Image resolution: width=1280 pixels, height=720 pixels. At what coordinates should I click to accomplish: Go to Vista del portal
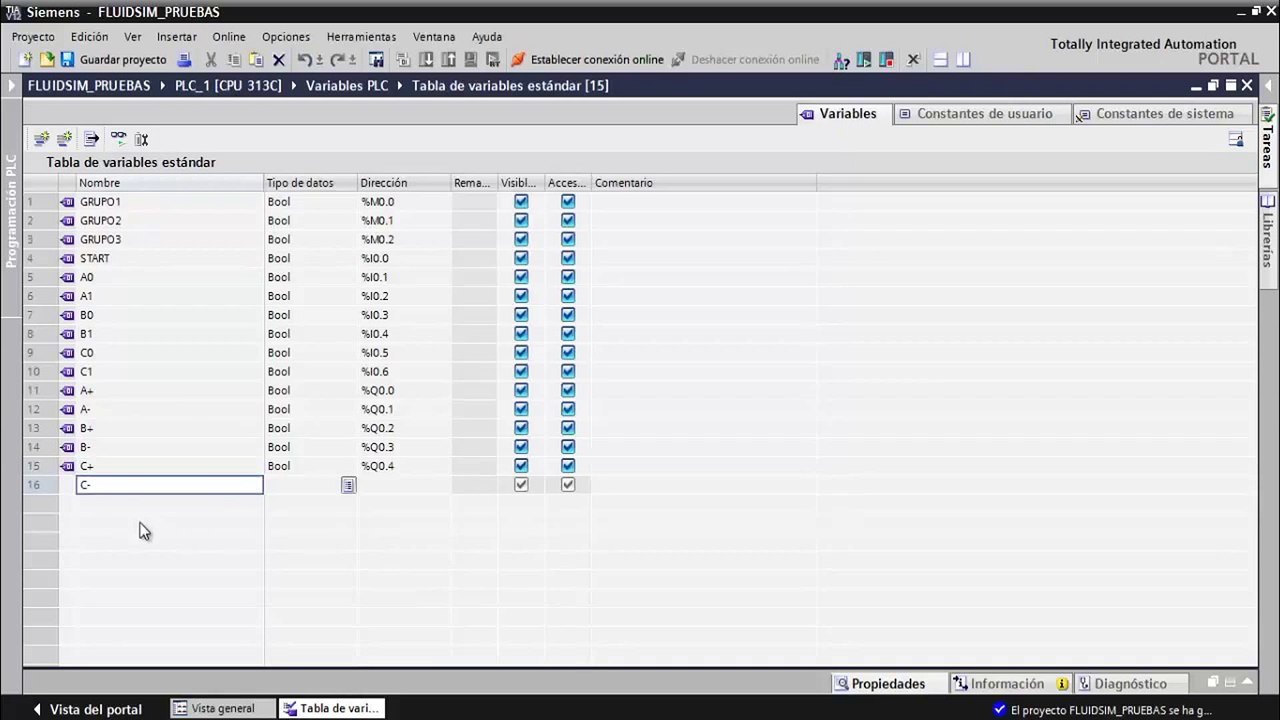(86, 710)
